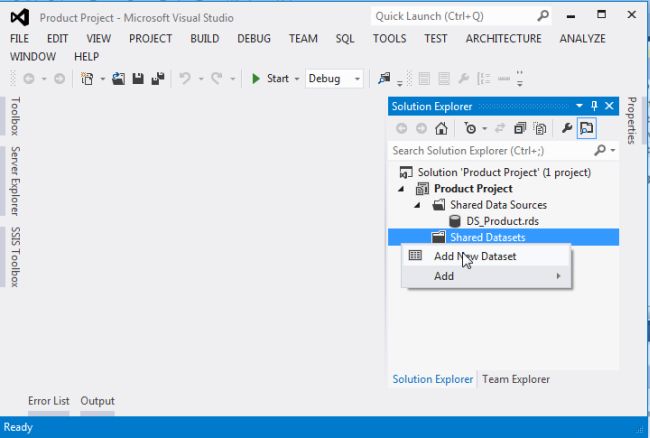Click the Open File toolbar icon
The width and height of the screenshot is (650, 438).
pos(119,78)
